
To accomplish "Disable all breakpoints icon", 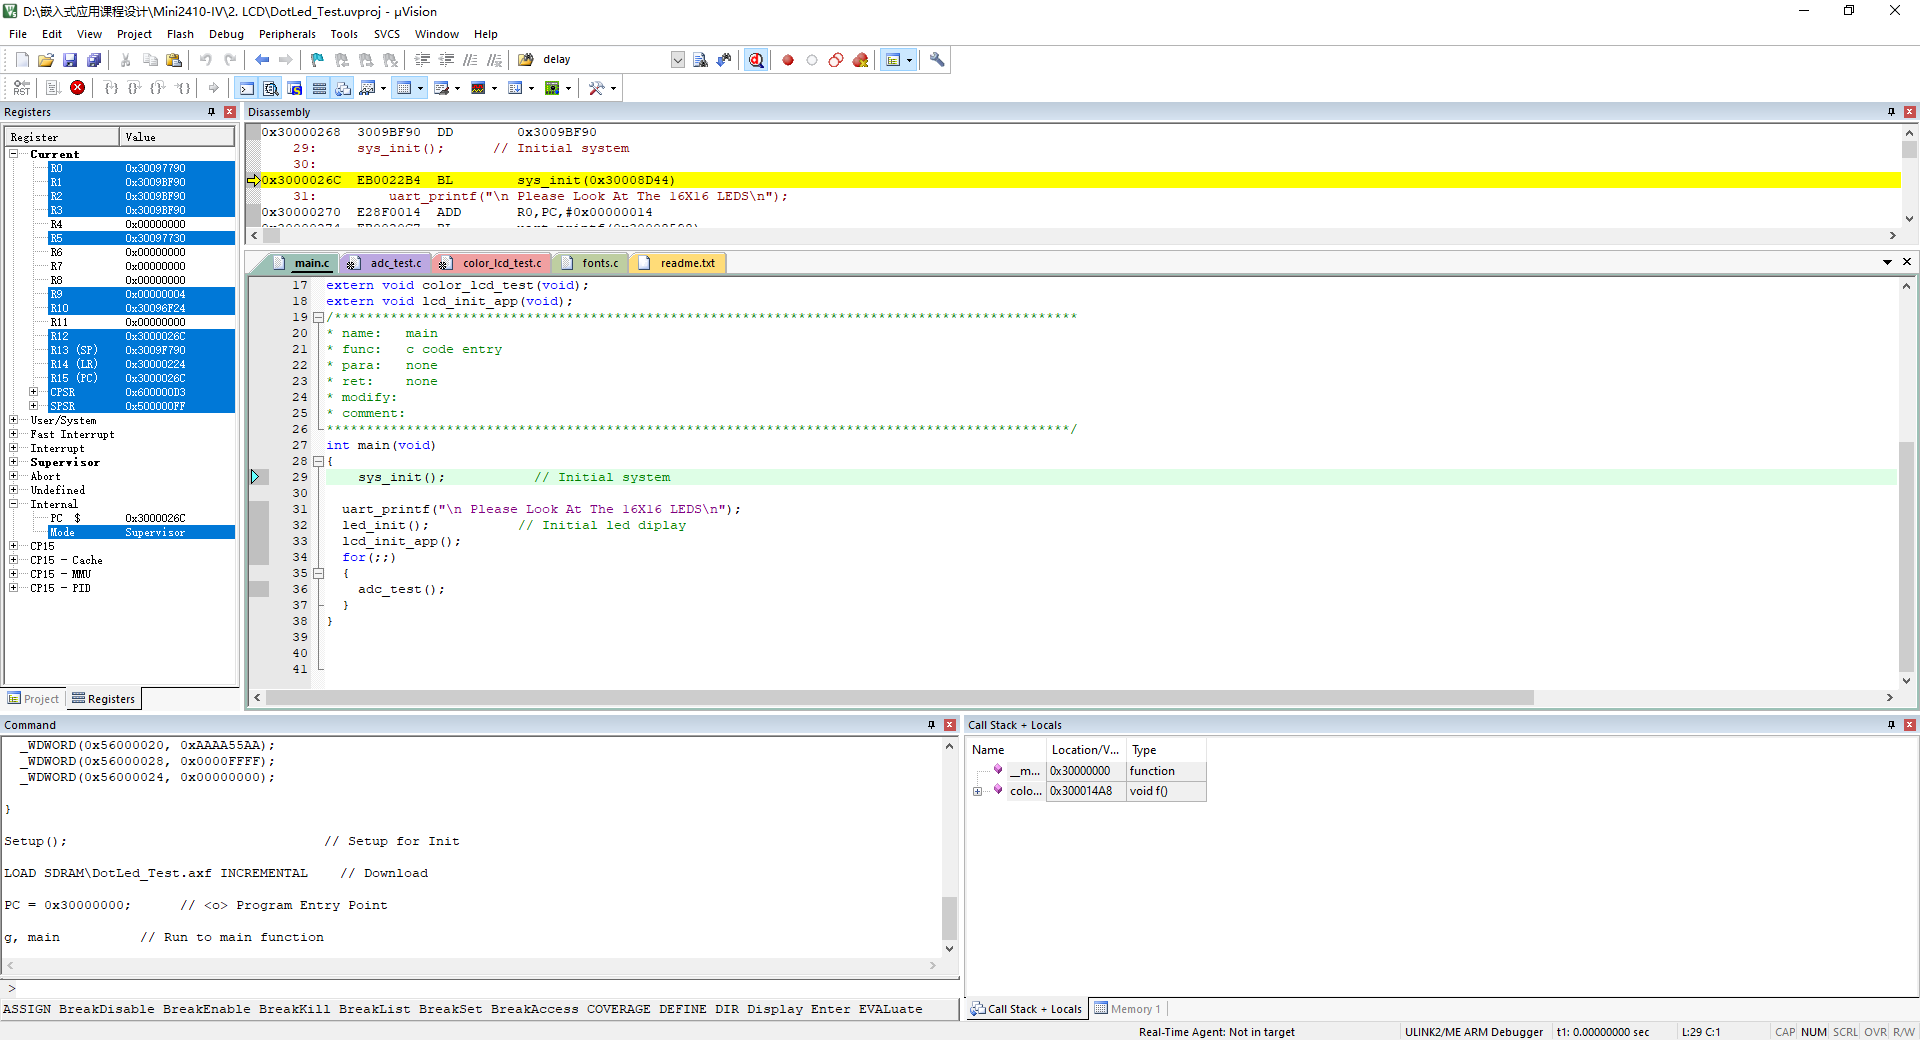I will [x=836, y=60].
